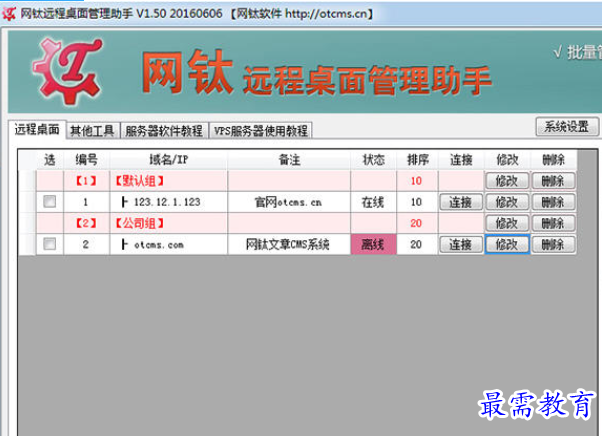Click 修改 for row 123.12.1.123
Viewport: 602px width, 436px height.
[x=507, y=202]
